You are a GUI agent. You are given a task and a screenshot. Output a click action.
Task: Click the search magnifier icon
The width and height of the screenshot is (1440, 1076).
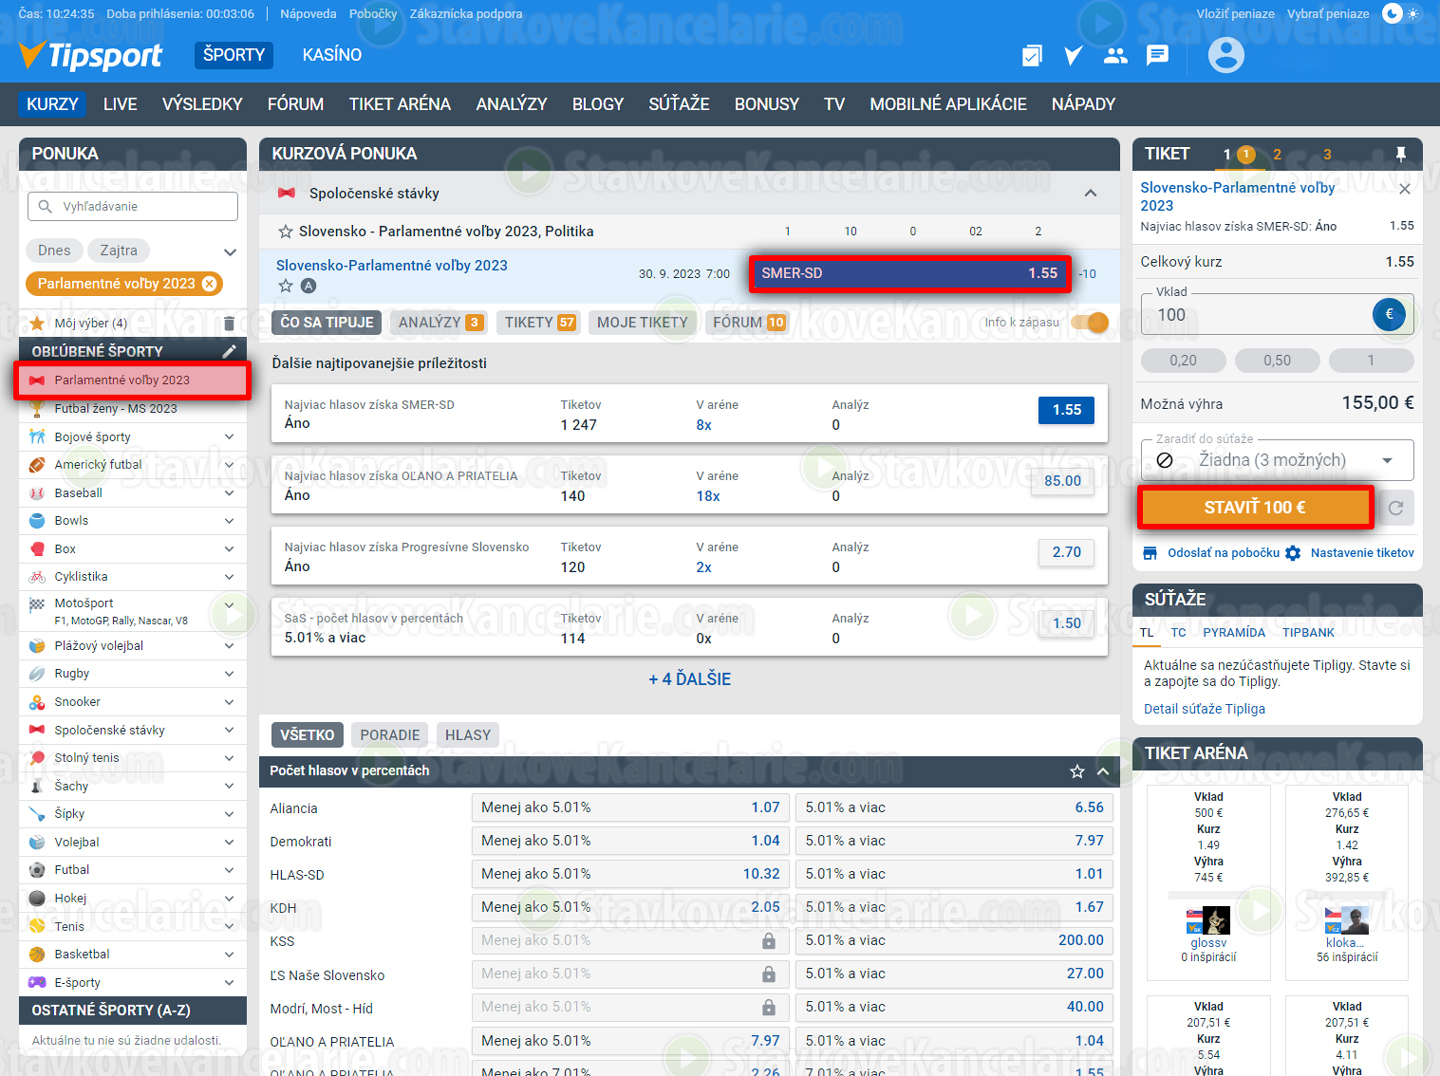coord(45,206)
